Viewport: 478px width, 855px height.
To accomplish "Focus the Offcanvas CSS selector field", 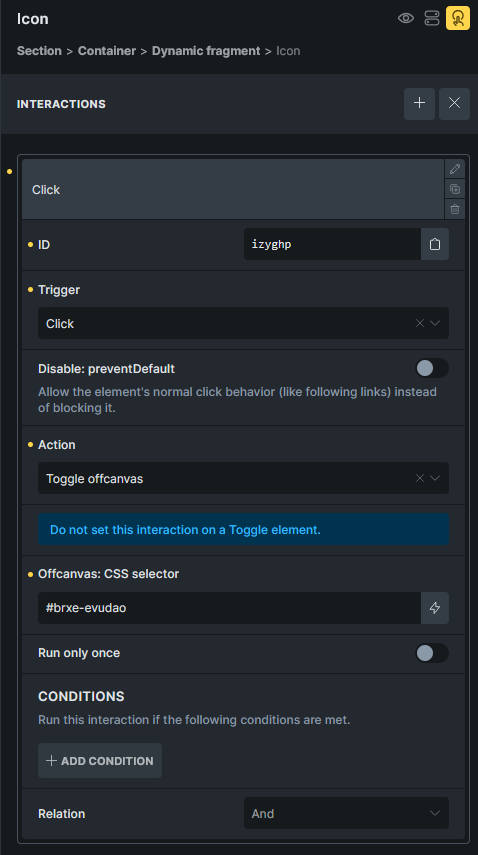I will coord(229,608).
